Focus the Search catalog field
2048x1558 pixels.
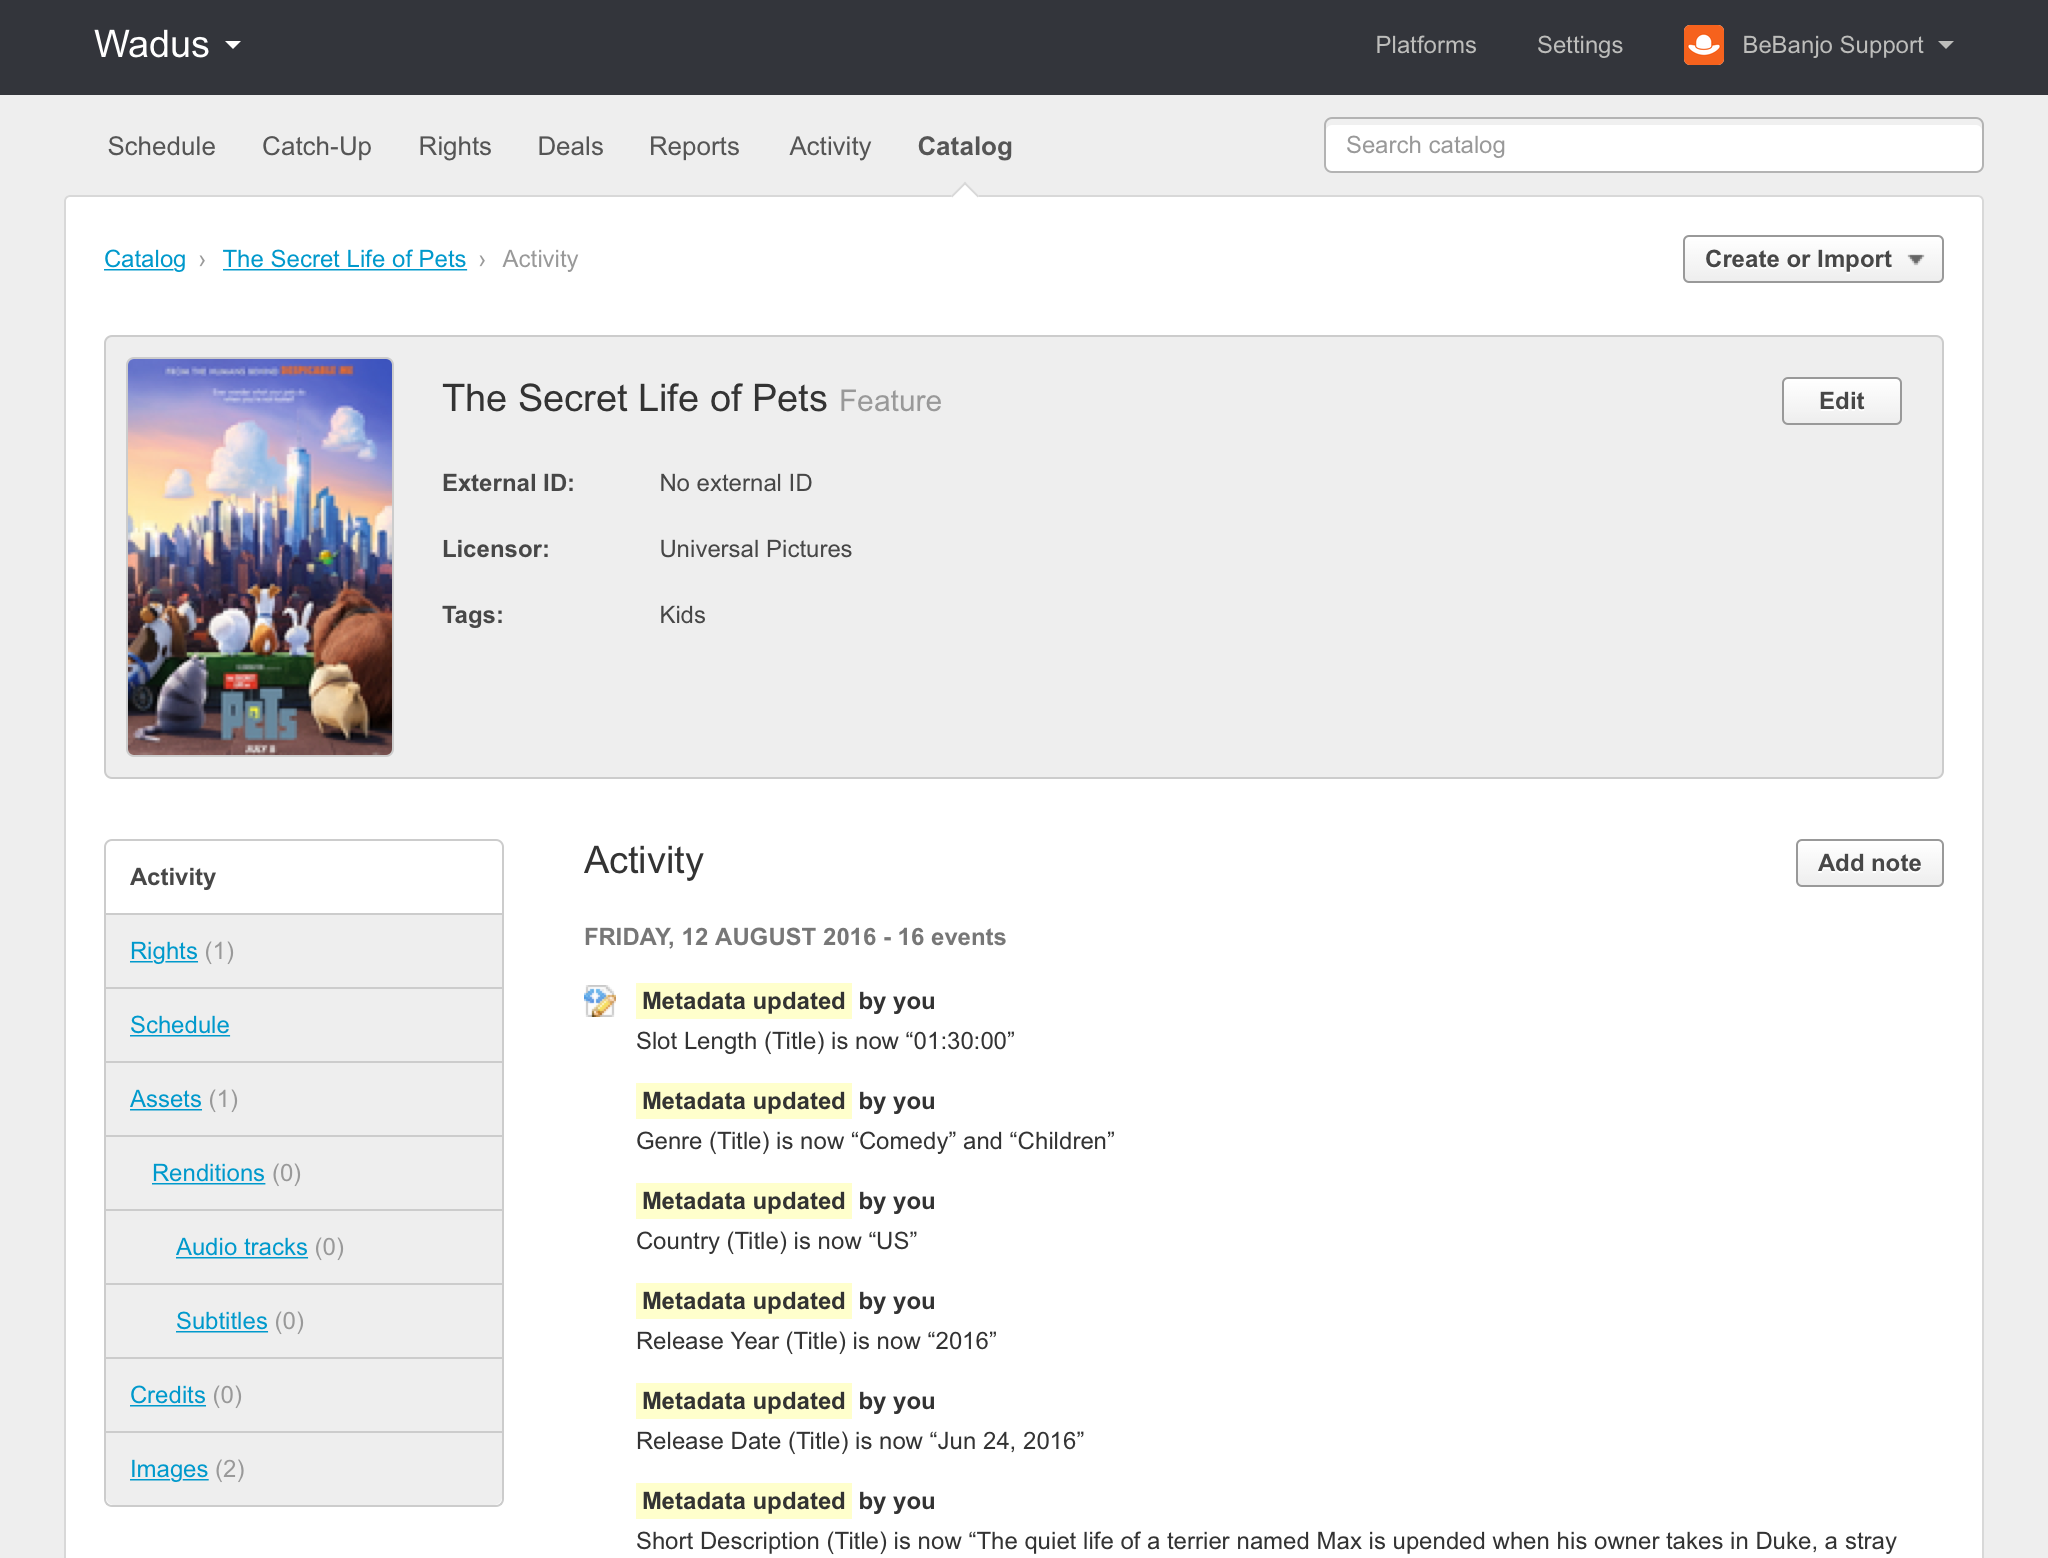click(x=1652, y=145)
